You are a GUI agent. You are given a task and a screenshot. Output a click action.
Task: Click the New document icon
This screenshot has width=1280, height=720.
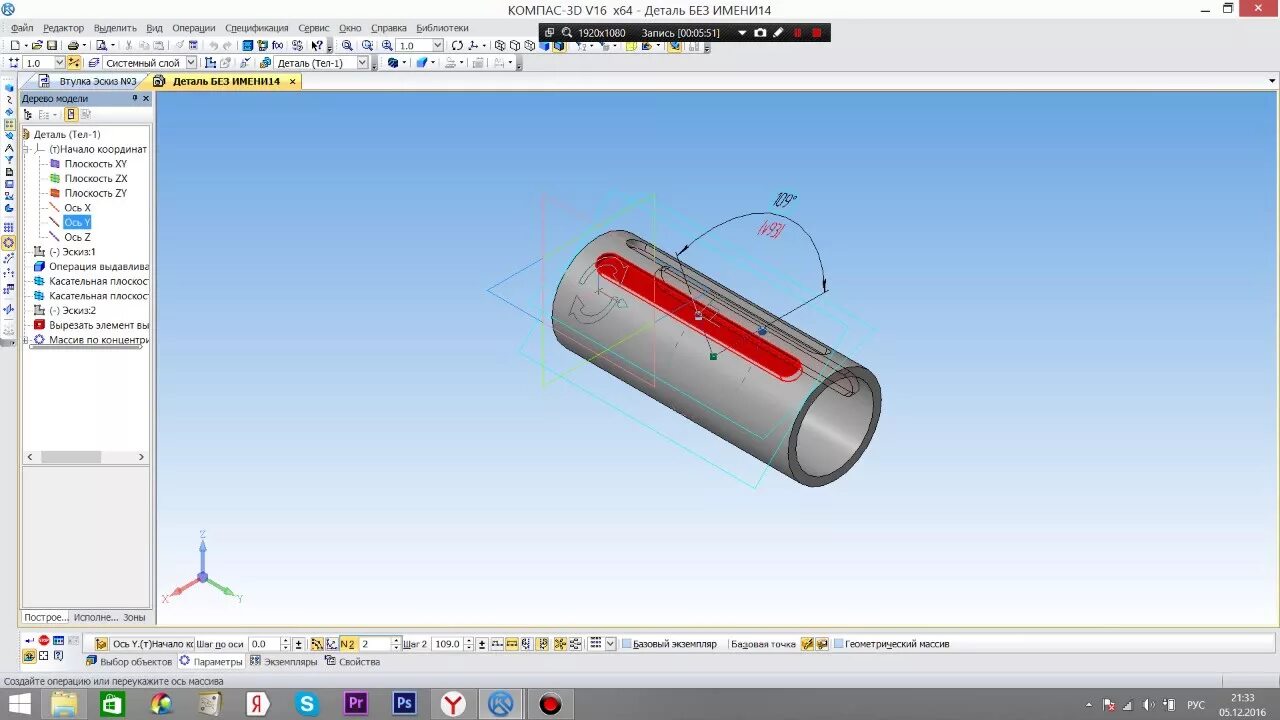pos(15,46)
